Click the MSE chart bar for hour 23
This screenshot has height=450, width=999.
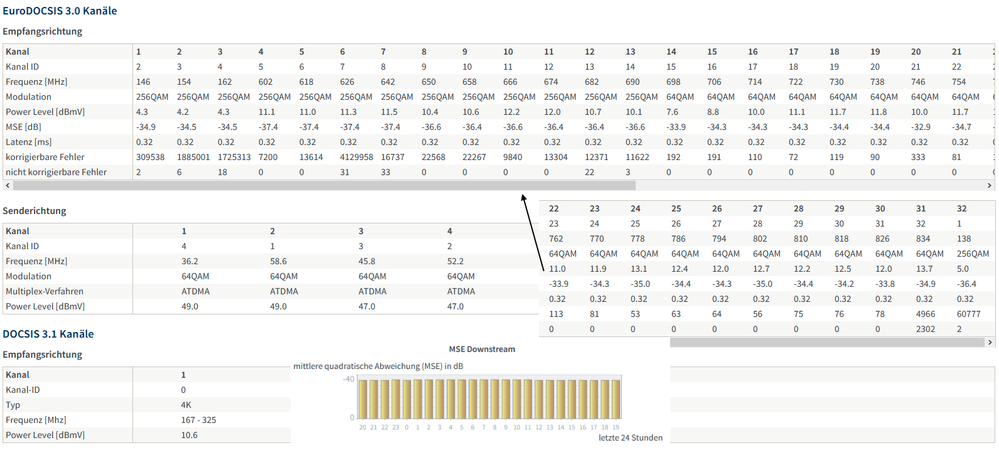[x=396, y=398]
